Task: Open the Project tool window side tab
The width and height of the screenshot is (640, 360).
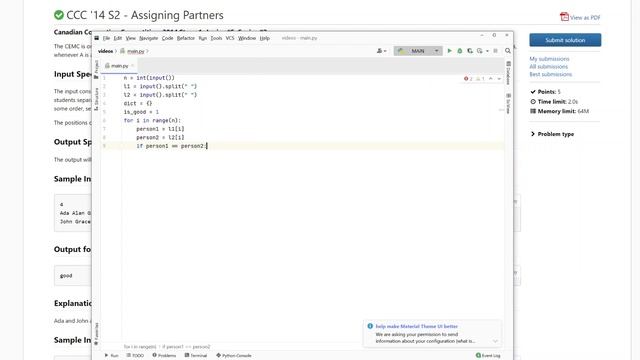Action: point(96,69)
